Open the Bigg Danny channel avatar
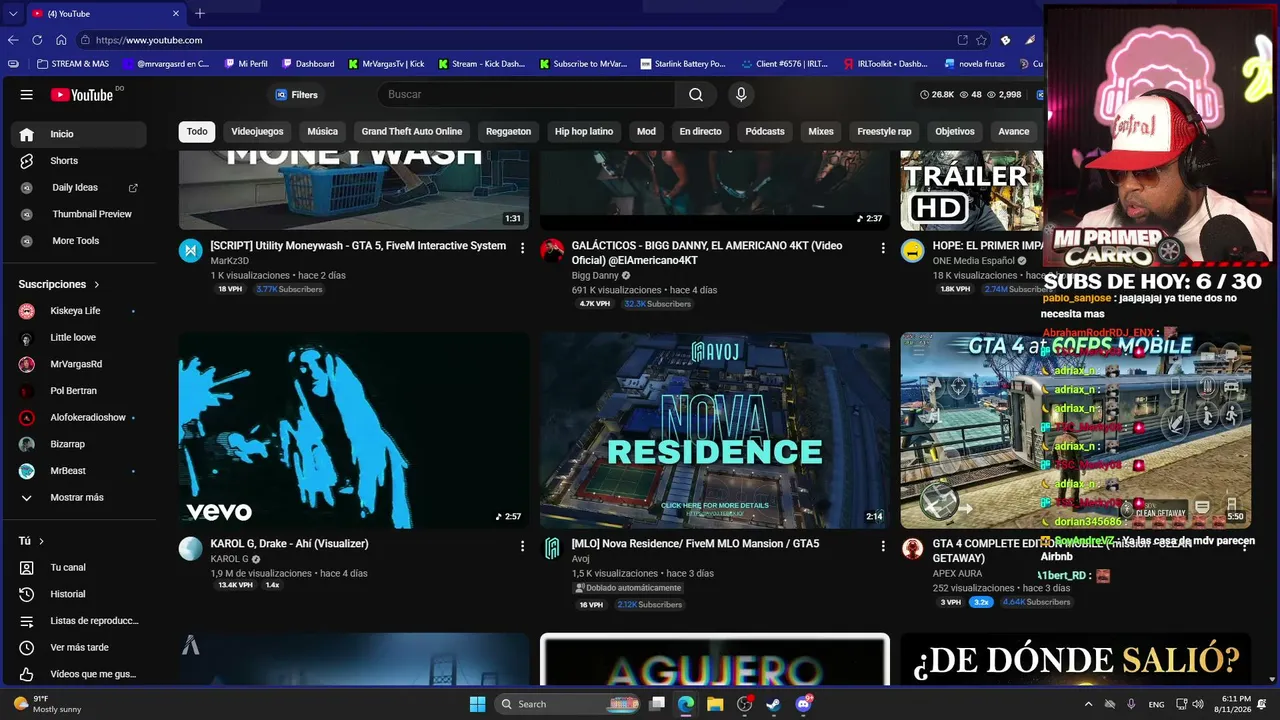Viewport: 1280px width, 720px height. click(x=552, y=250)
